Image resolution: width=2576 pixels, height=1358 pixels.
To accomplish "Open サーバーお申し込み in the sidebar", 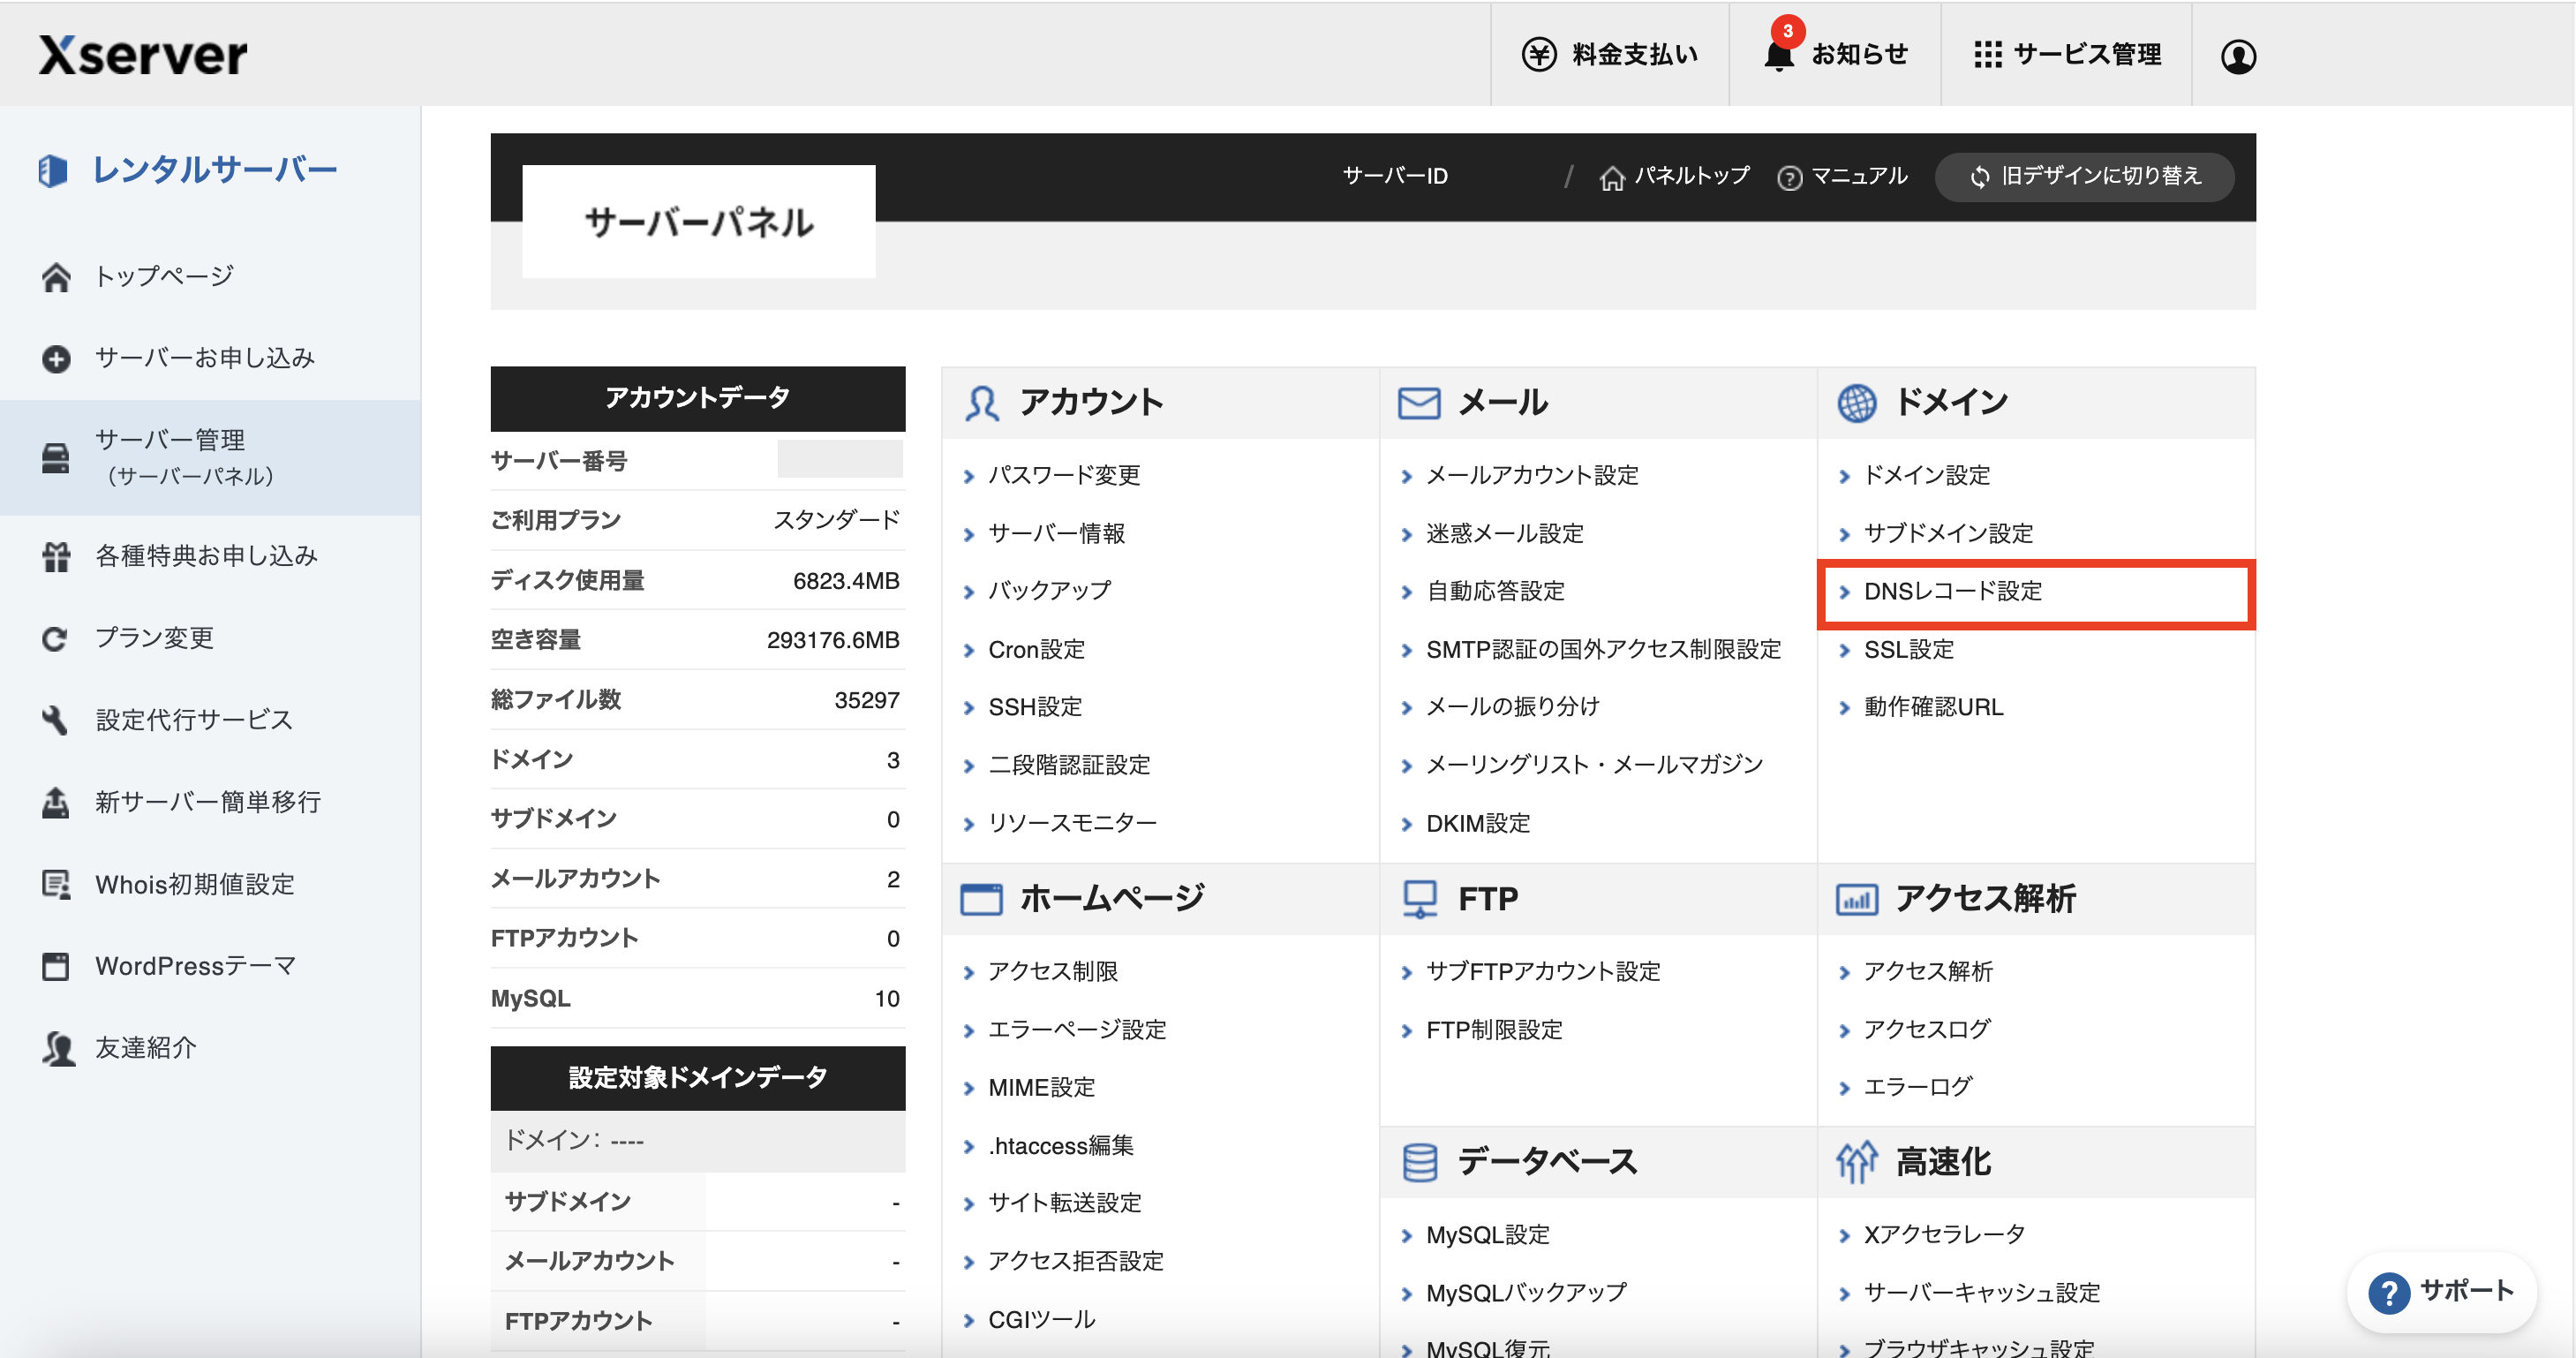I will 204,358.
